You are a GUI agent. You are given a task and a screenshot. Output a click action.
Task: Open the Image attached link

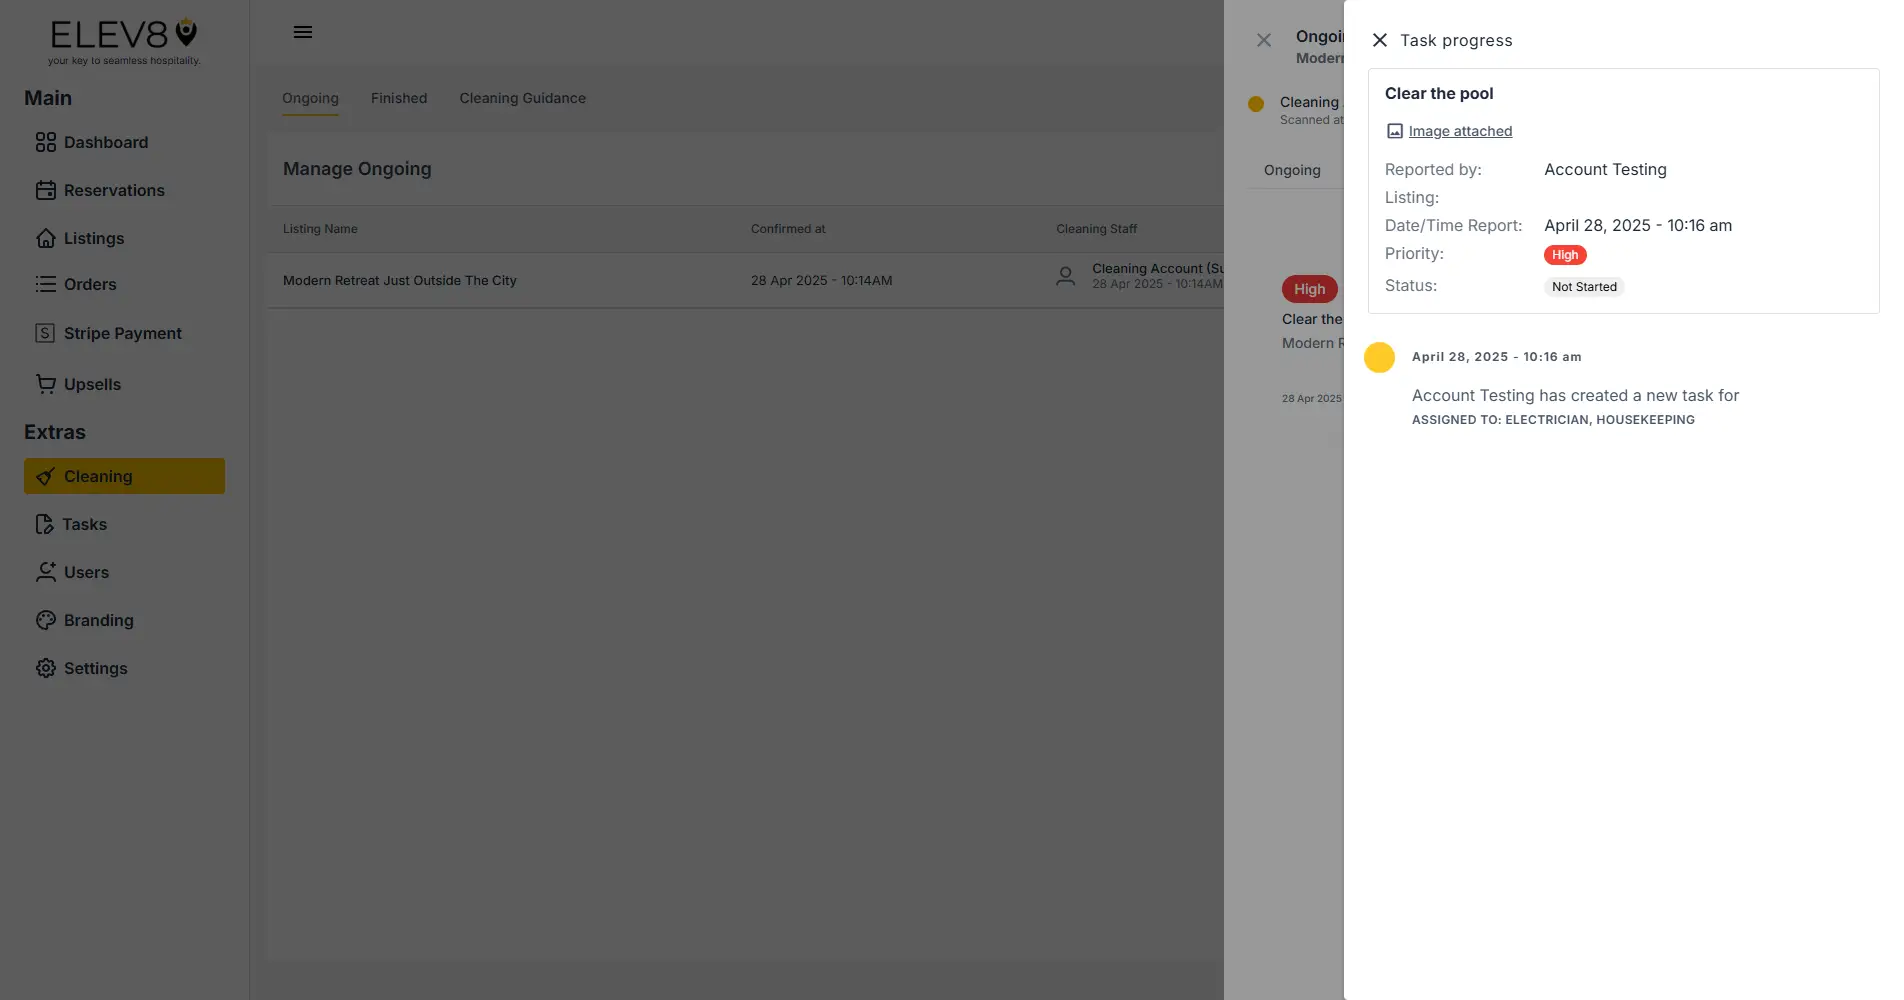click(1460, 131)
